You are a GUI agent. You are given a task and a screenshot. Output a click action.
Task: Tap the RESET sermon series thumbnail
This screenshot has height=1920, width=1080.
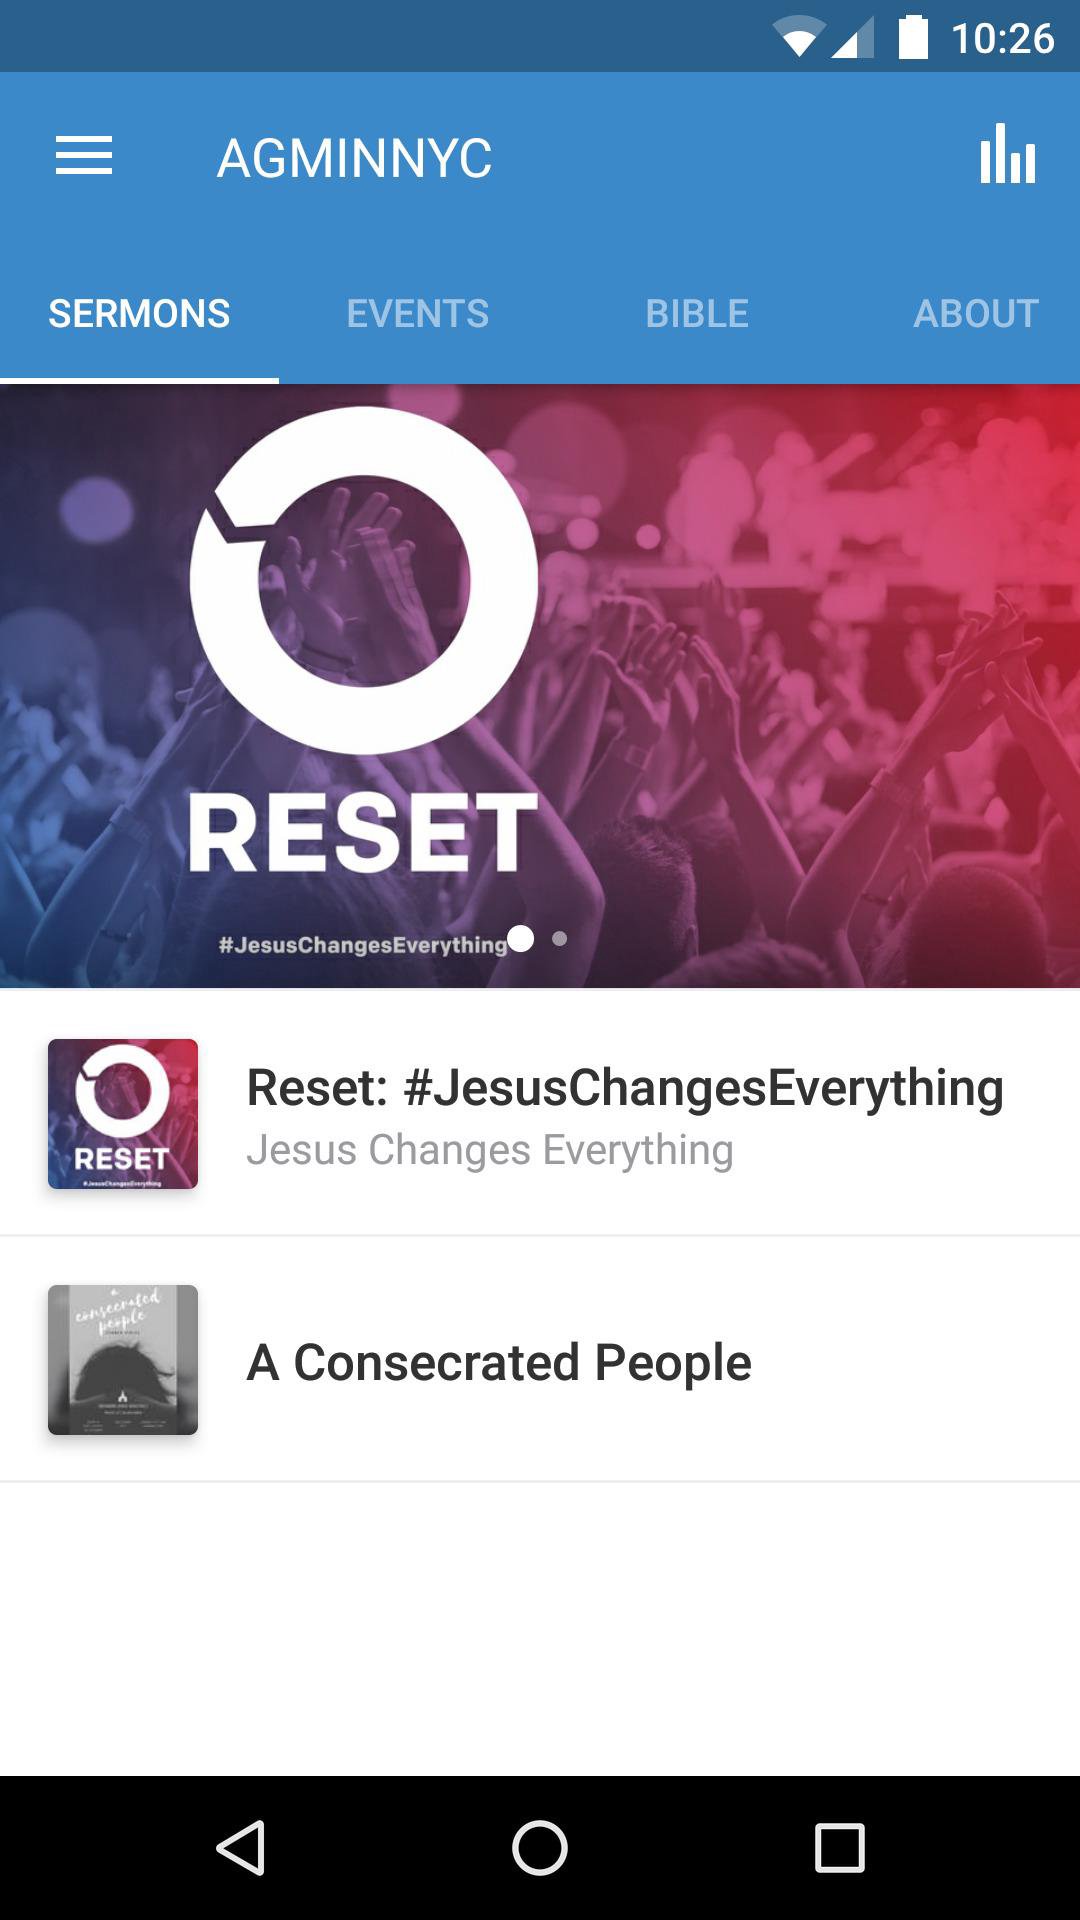[x=122, y=1112]
